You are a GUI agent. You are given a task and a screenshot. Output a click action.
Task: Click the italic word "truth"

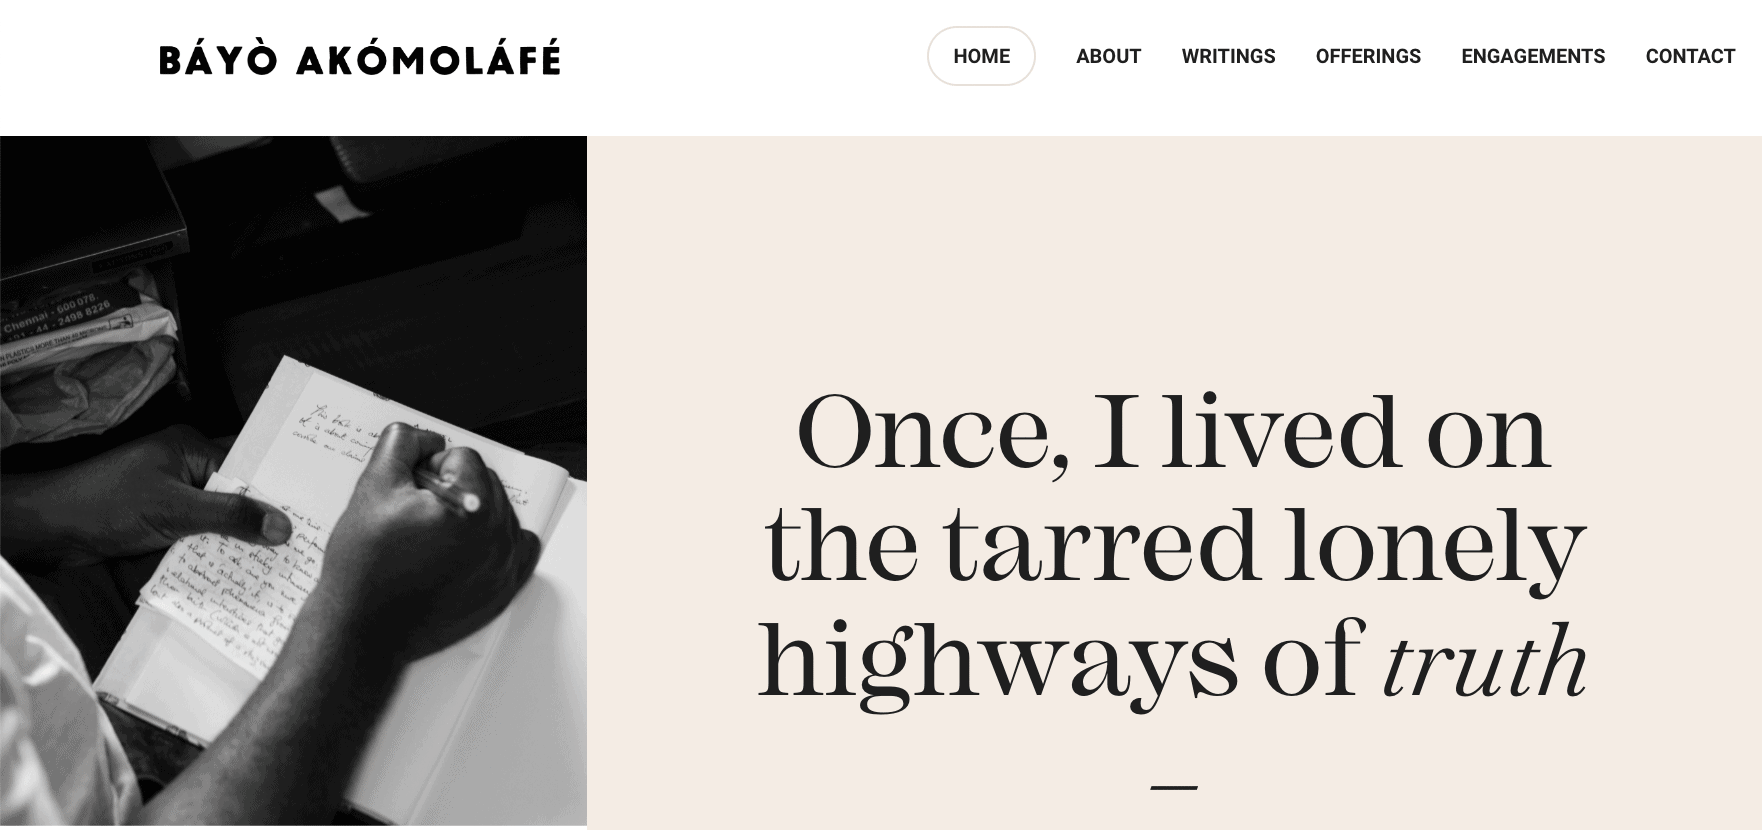click(x=1484, y=660)
